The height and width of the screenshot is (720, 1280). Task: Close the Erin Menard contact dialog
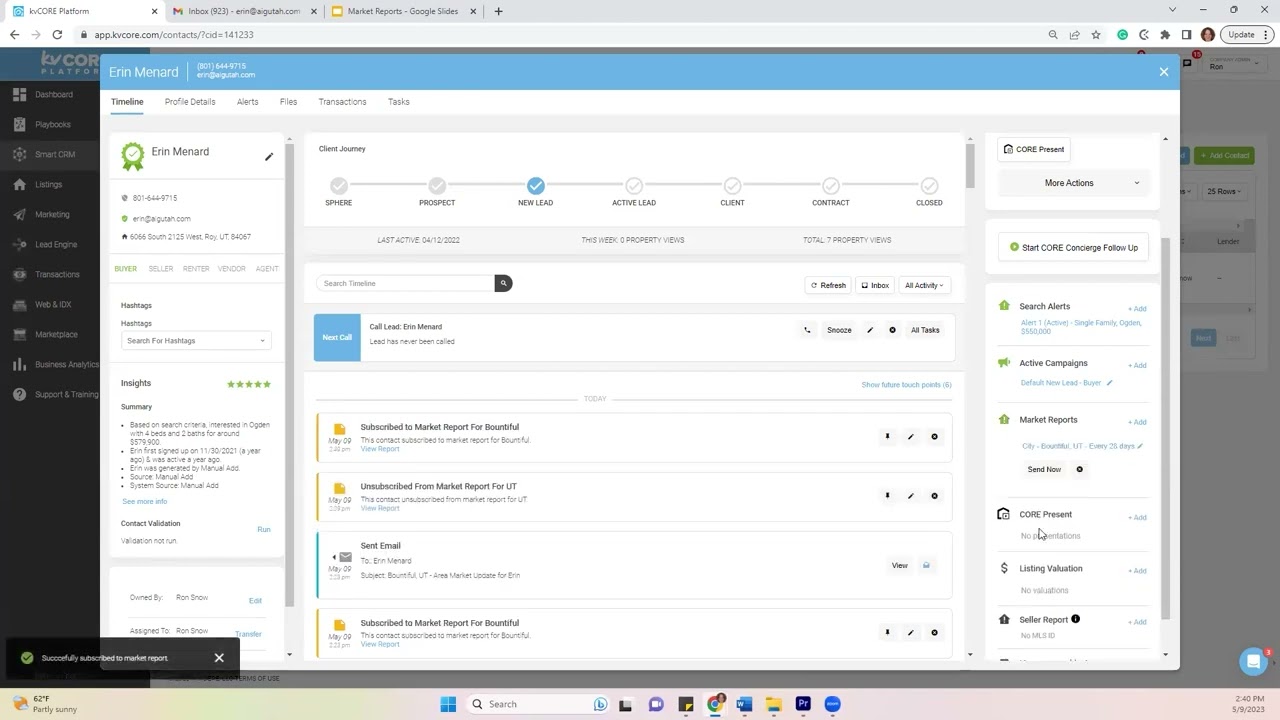tap(1163, 72)
